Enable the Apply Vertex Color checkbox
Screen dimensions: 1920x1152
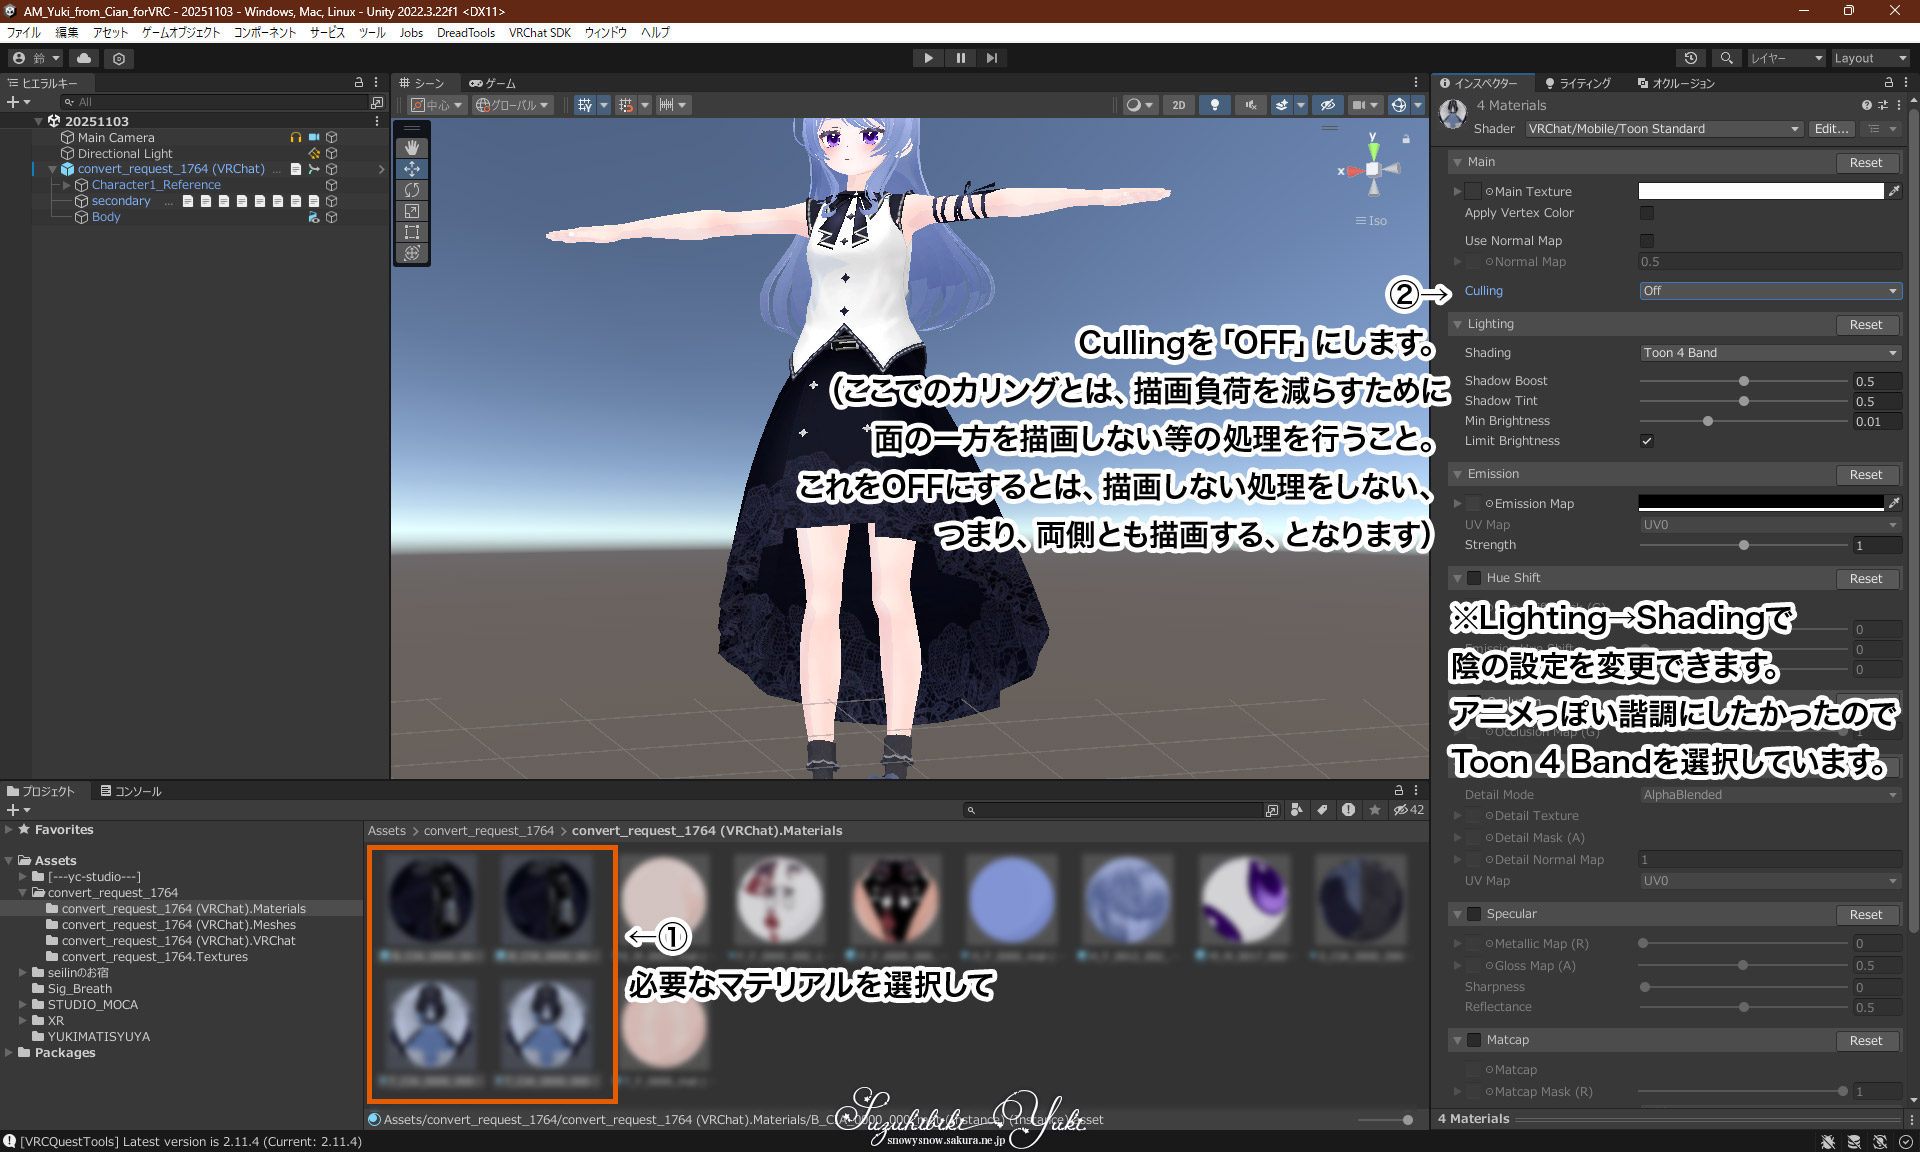(x=1647, y=213)
